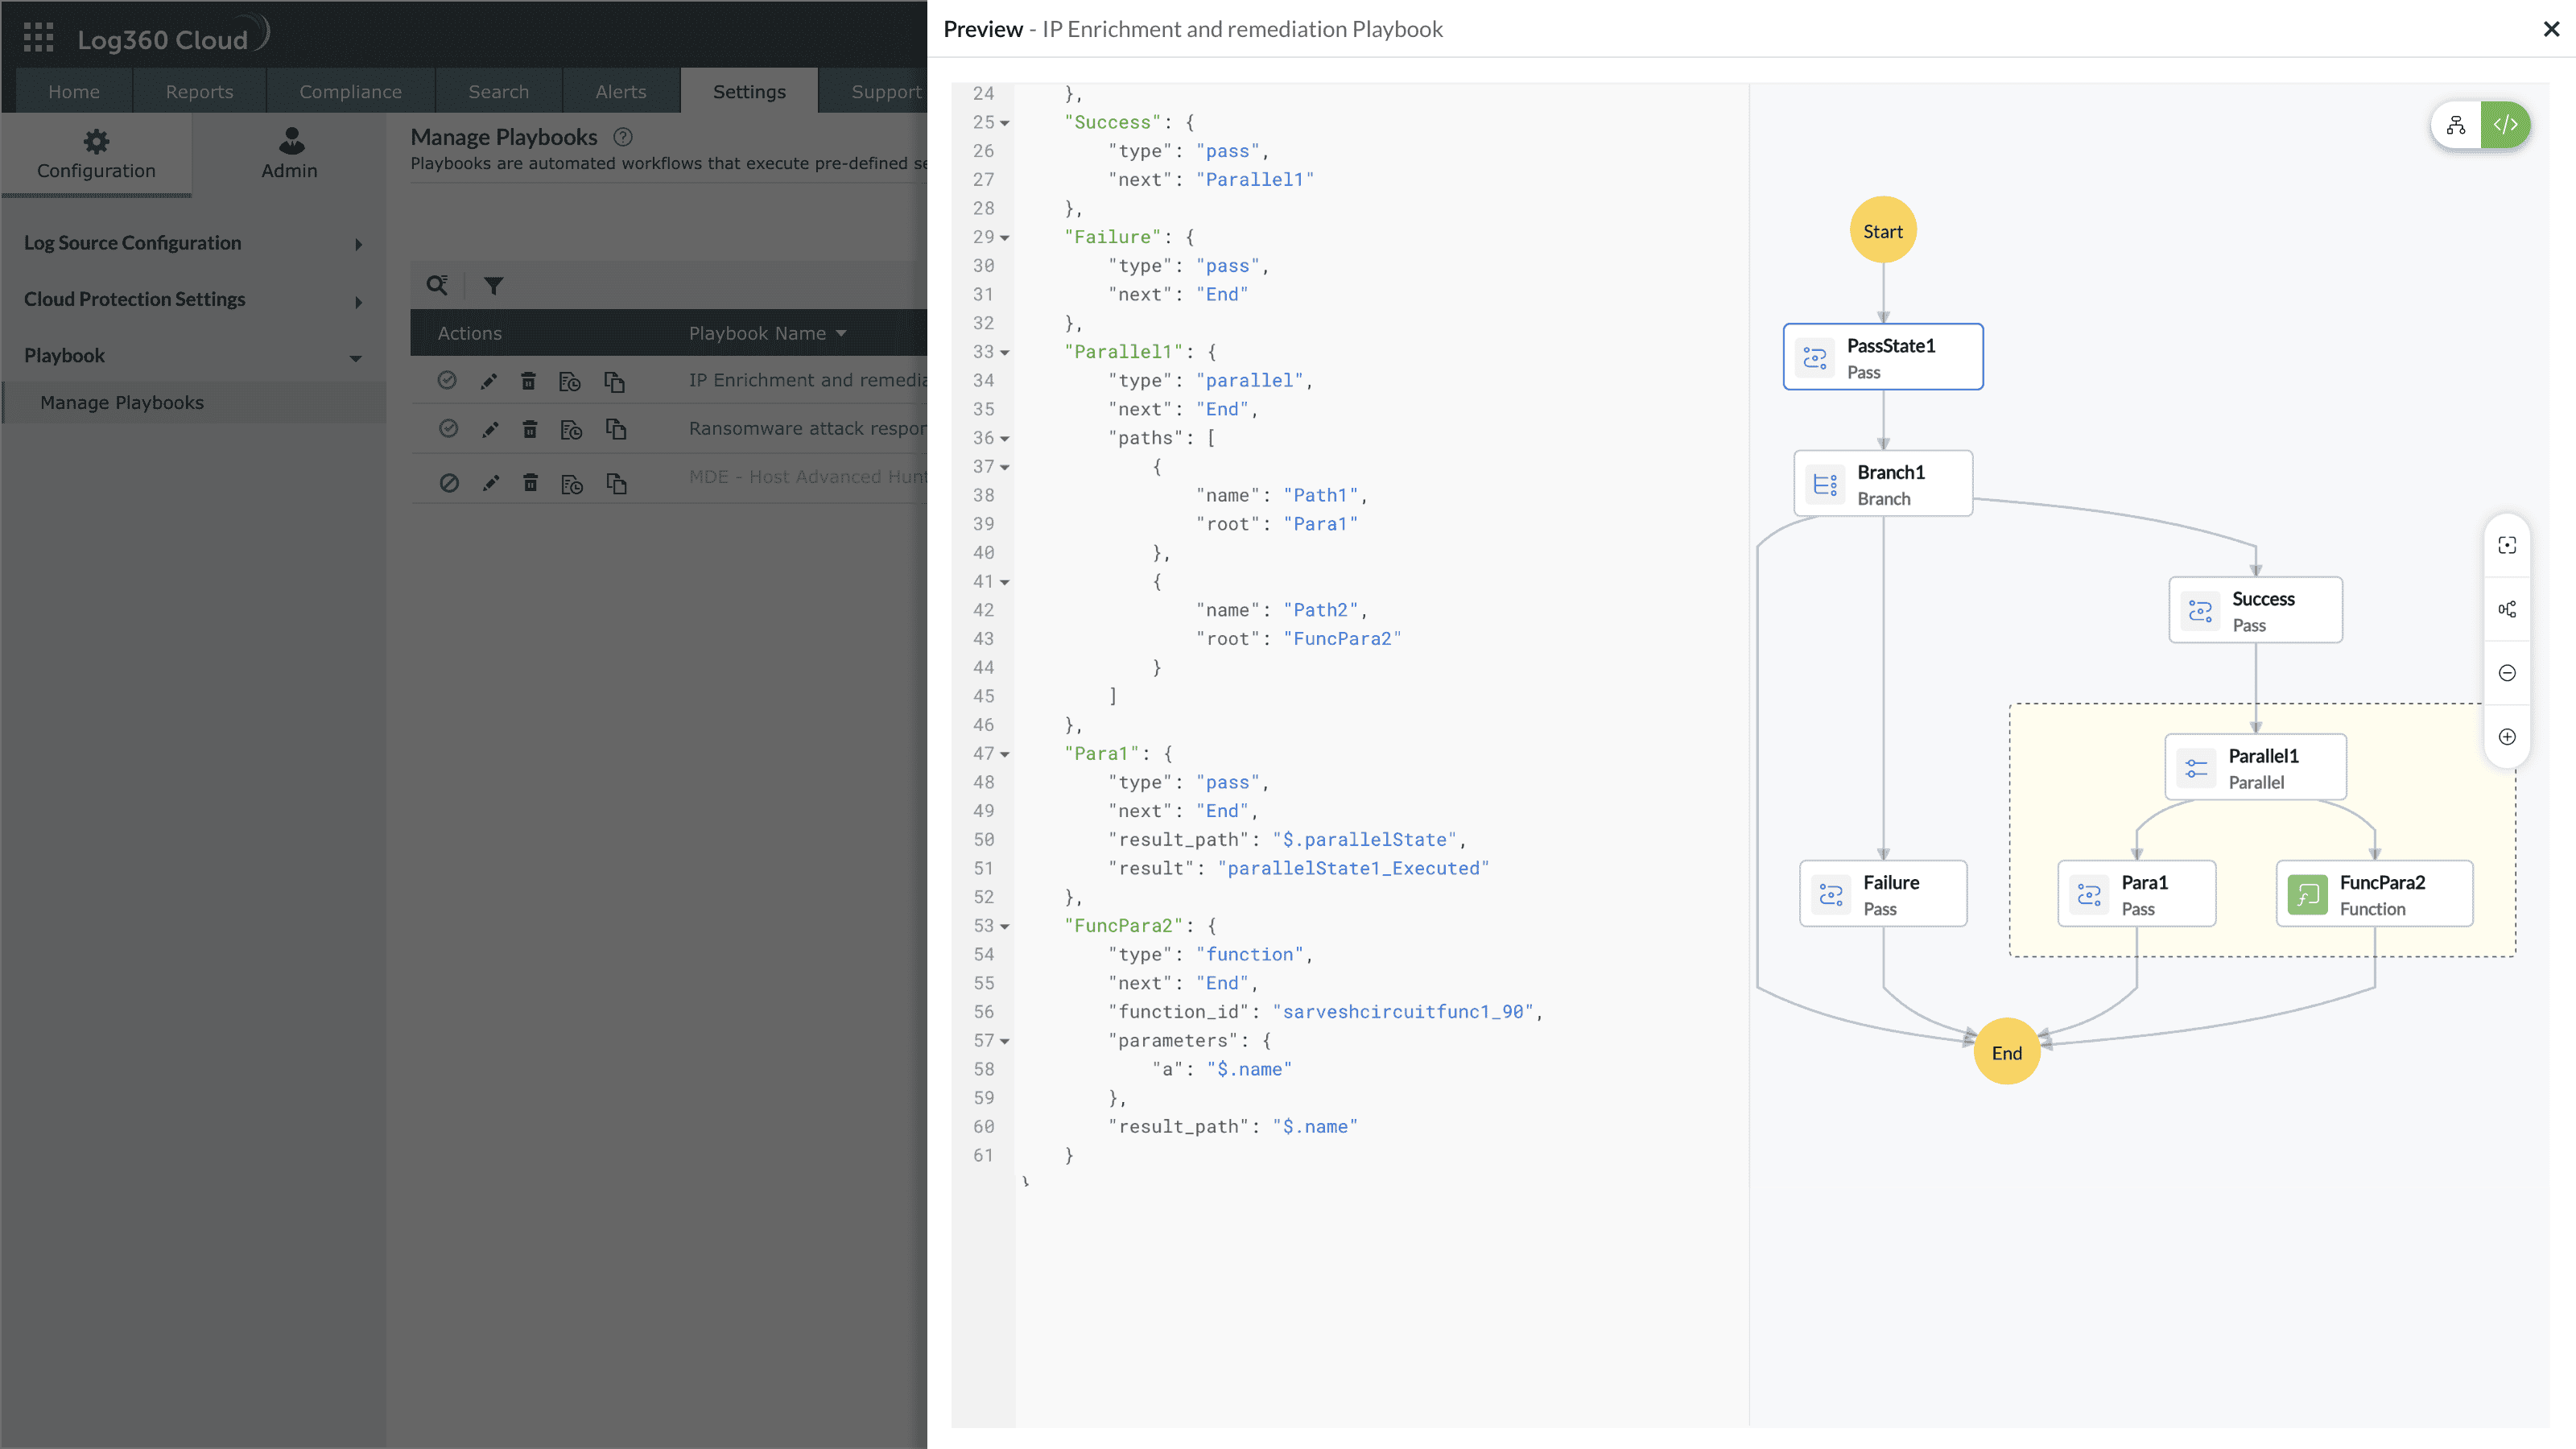The height and width of the screenshot is (1449, 2576).
Task: Click the table search icon
Action: (437, 285)
